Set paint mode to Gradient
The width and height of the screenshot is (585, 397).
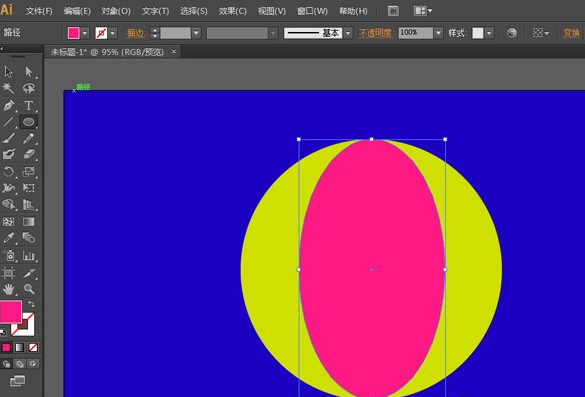(x=19, y=347)
